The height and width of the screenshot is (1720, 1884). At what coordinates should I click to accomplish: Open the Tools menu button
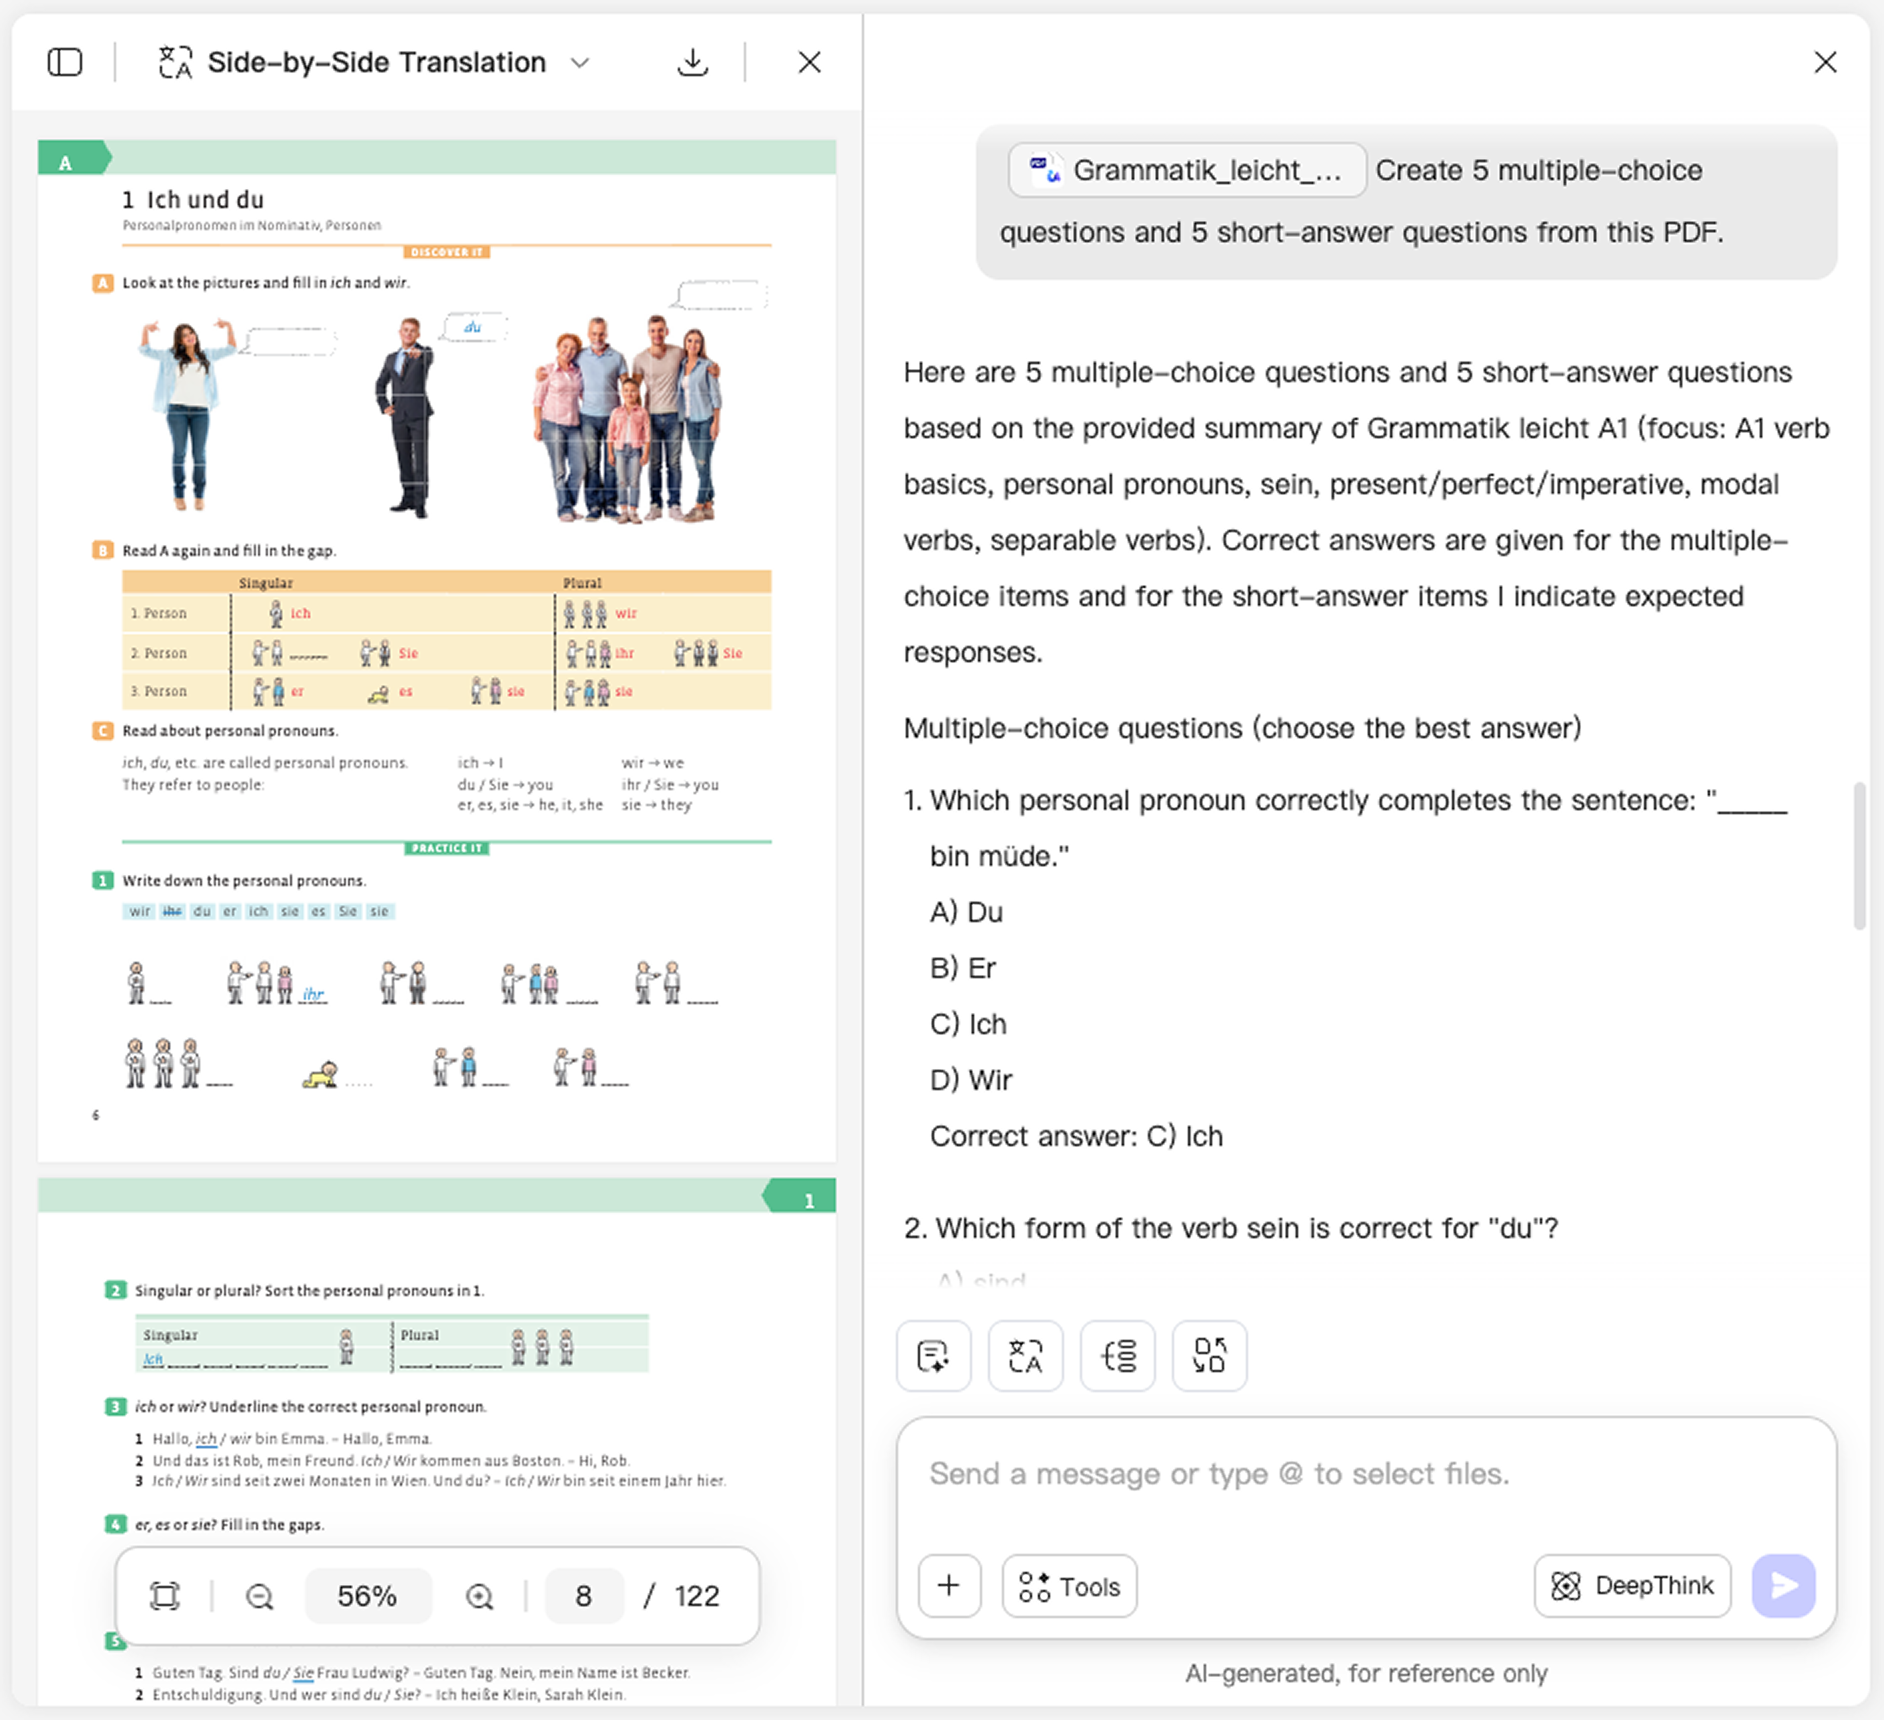pos(1069,1585)
